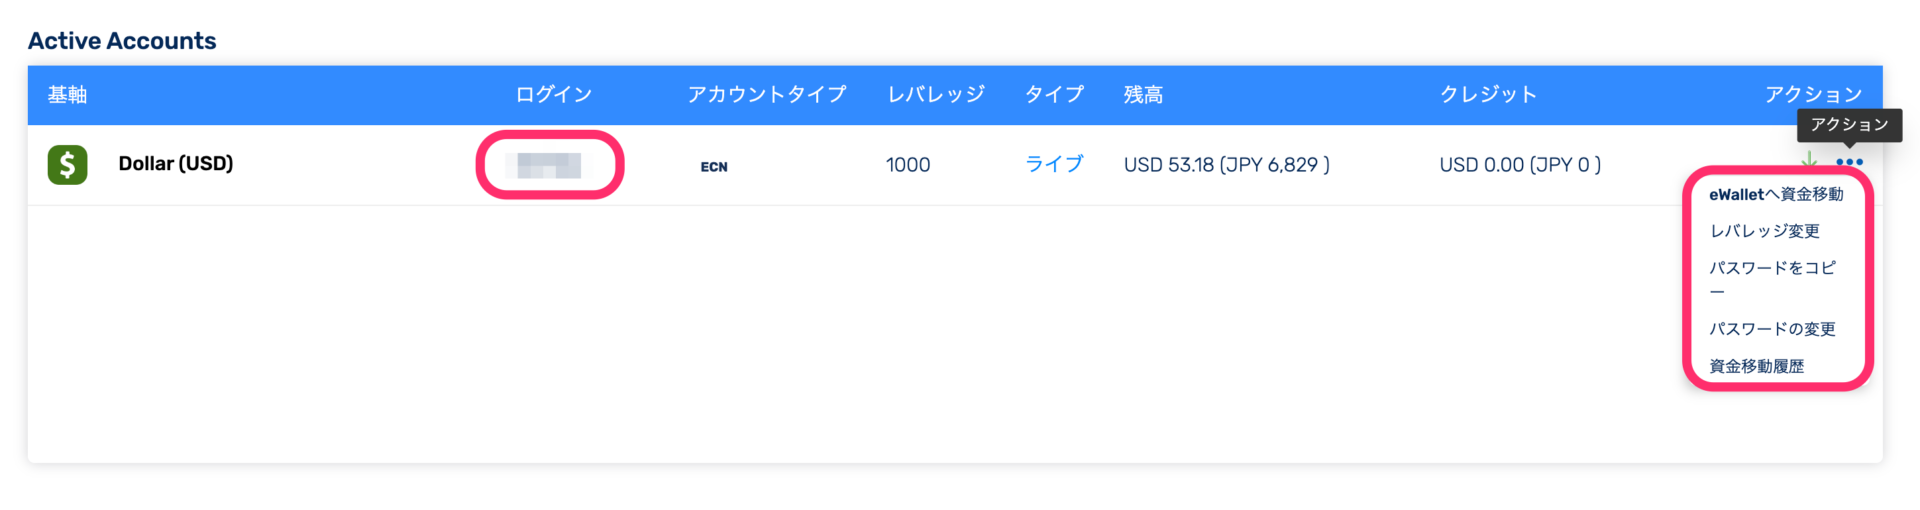Click the green deposit arrow icon
1920x510 pixels.
click(x=1808, y=161)
